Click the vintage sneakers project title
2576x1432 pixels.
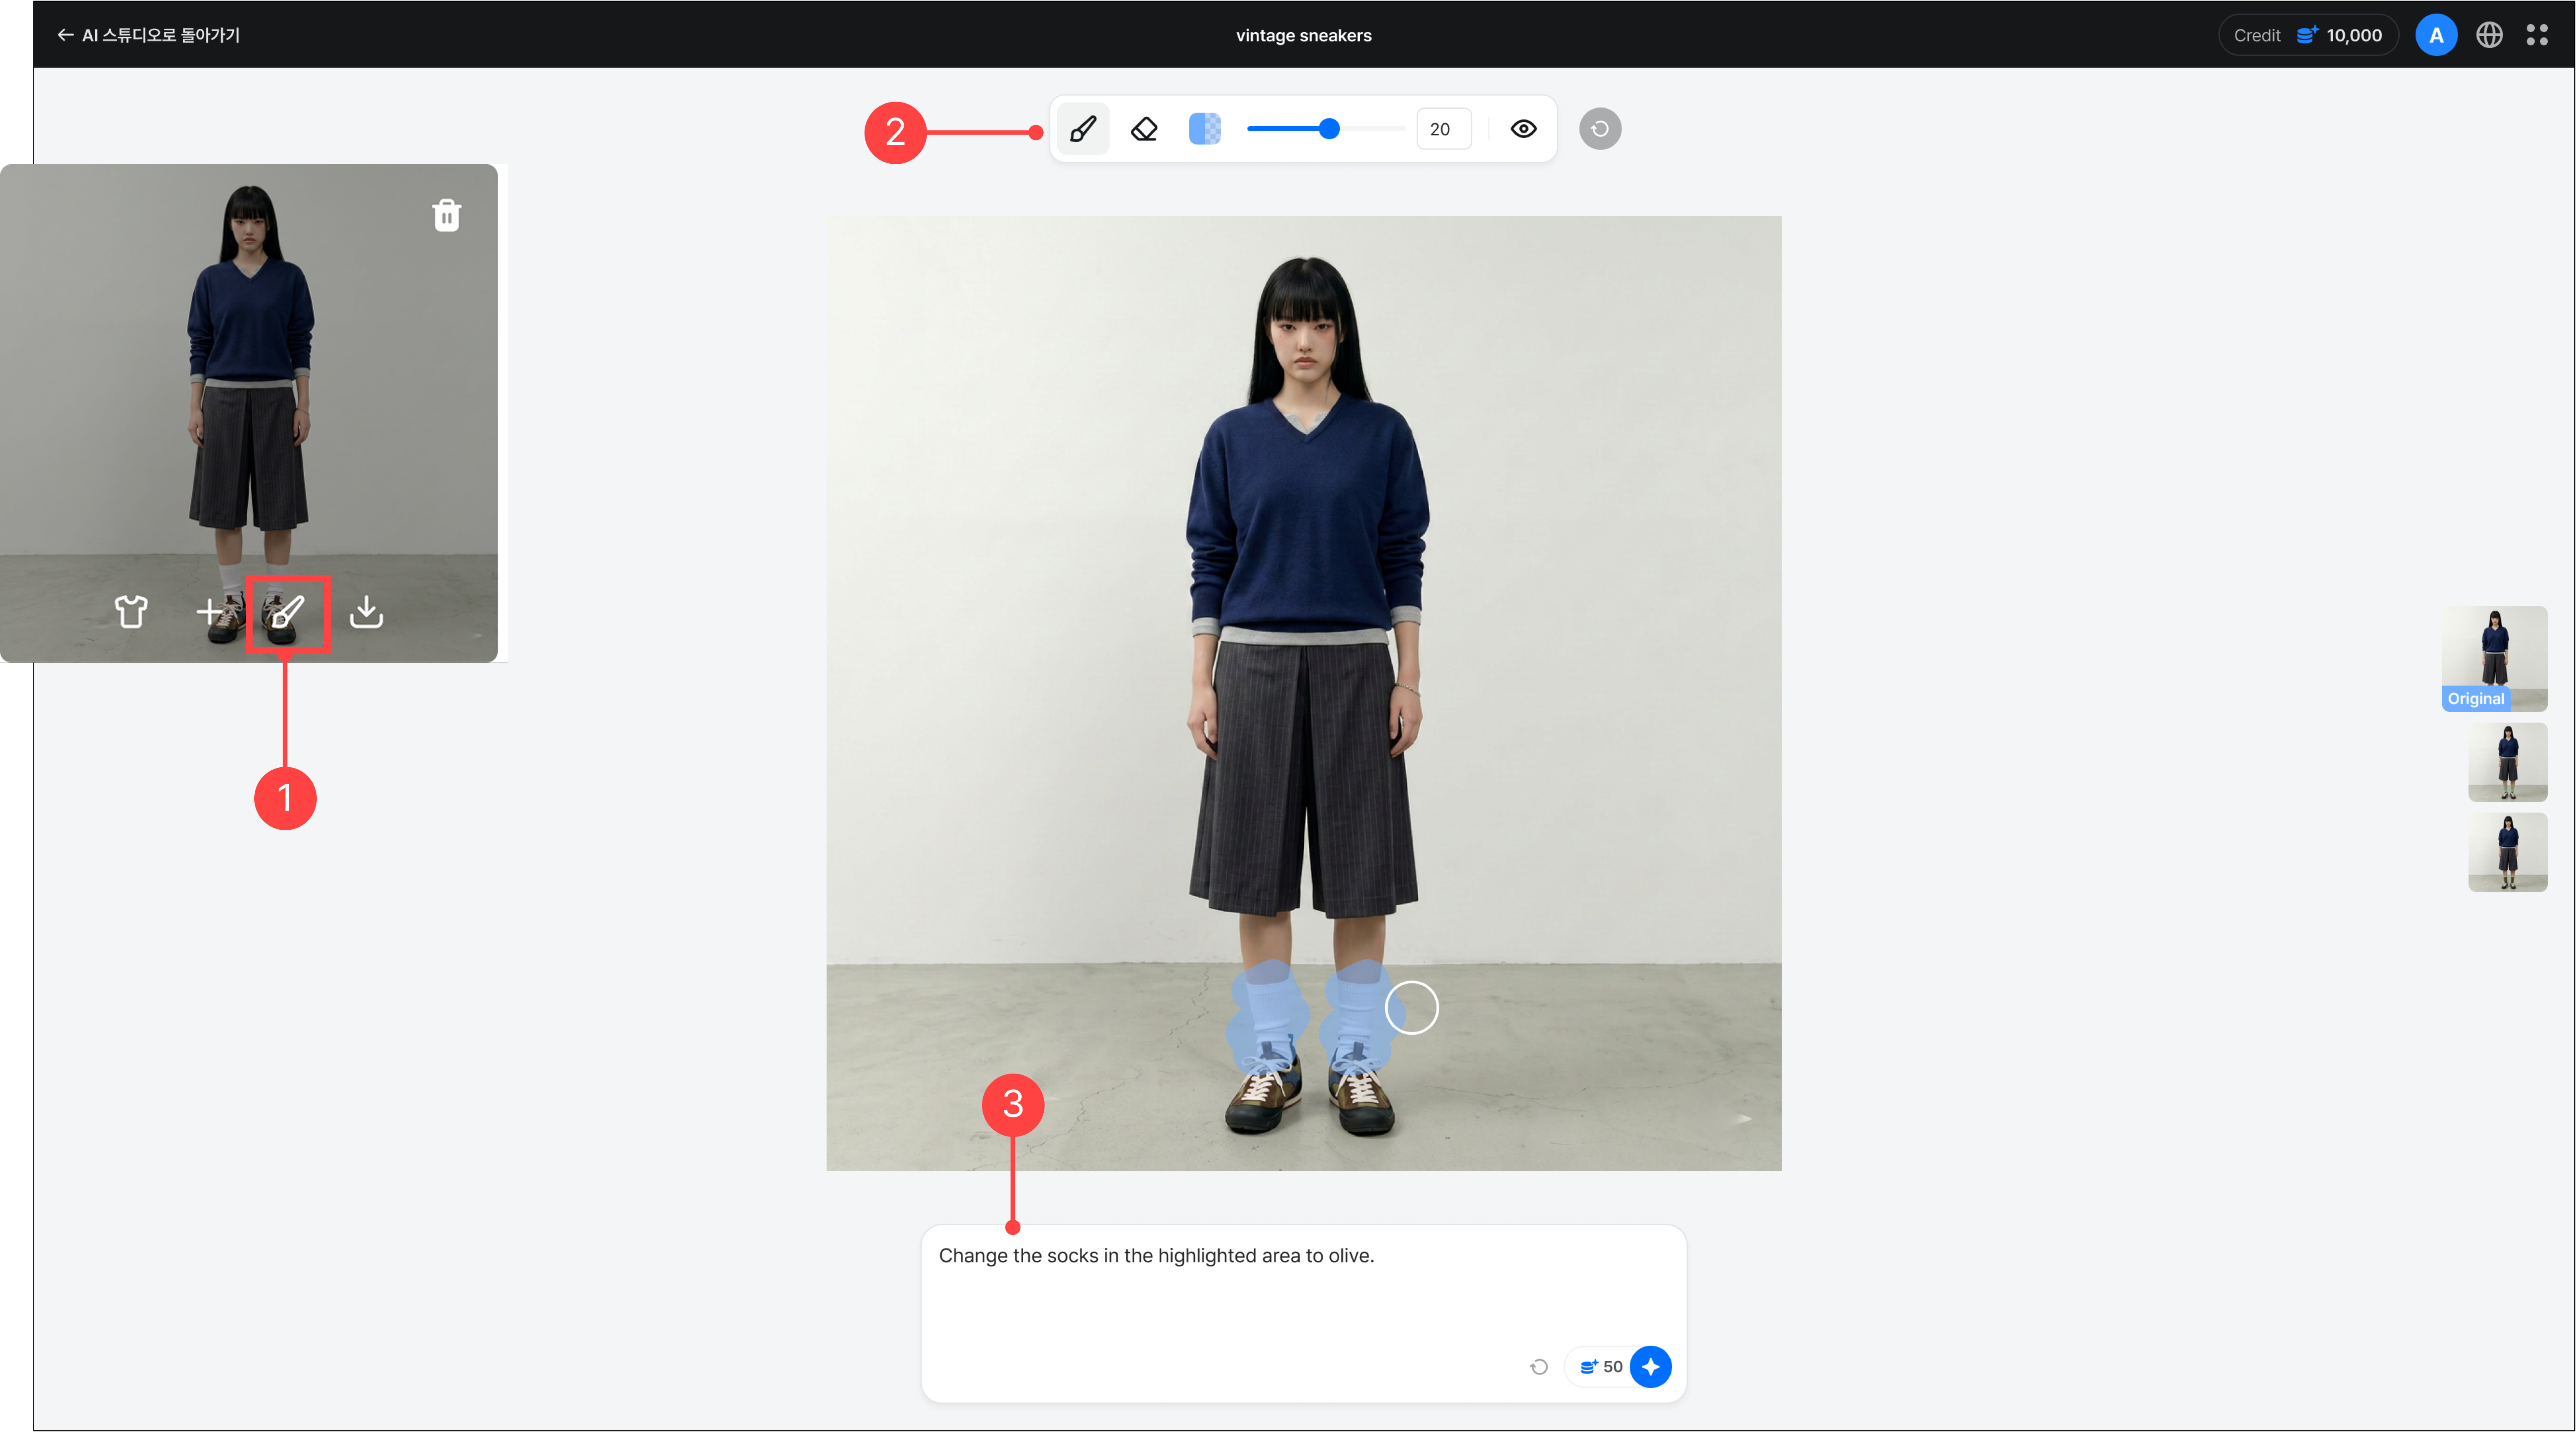coord(1303,35)
